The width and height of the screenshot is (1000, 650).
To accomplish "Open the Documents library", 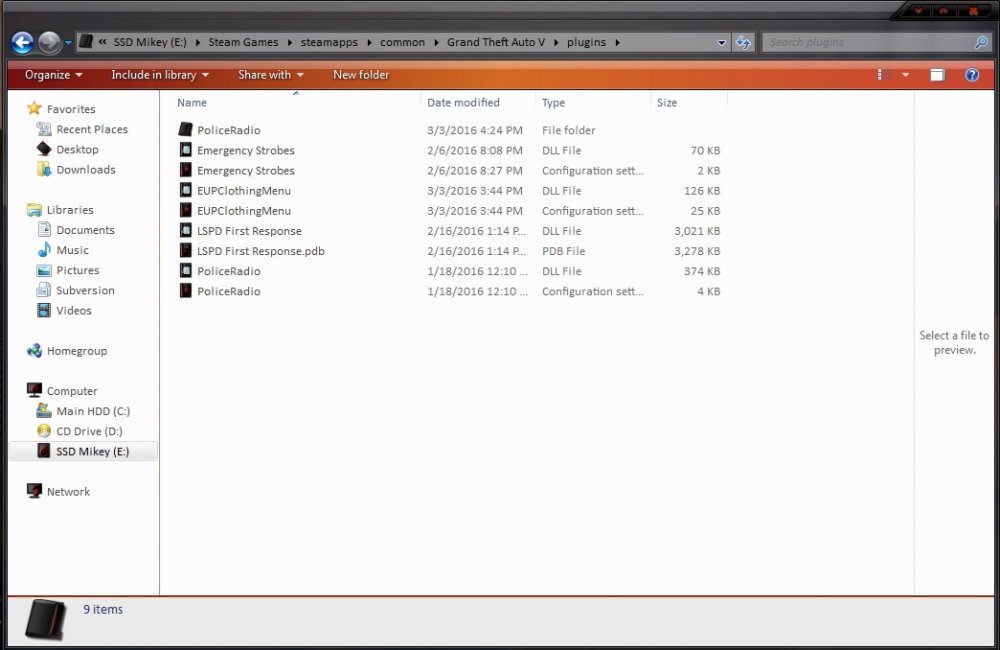I will click(x=85, y=230).
